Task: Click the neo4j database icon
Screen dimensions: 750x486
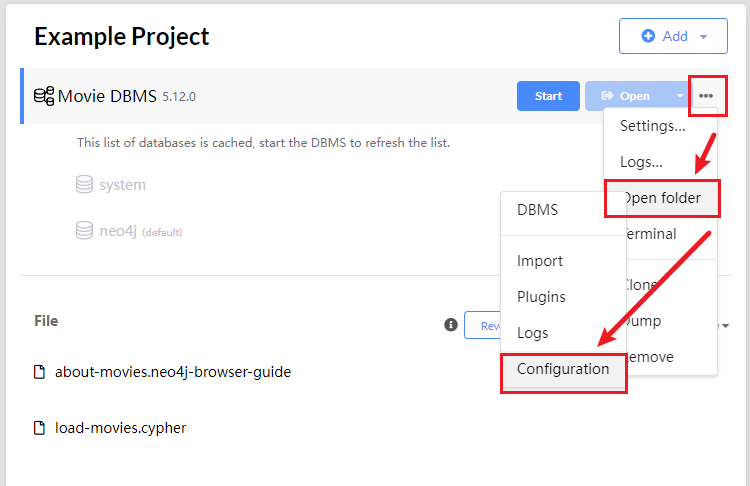Action: click(85, 231)
